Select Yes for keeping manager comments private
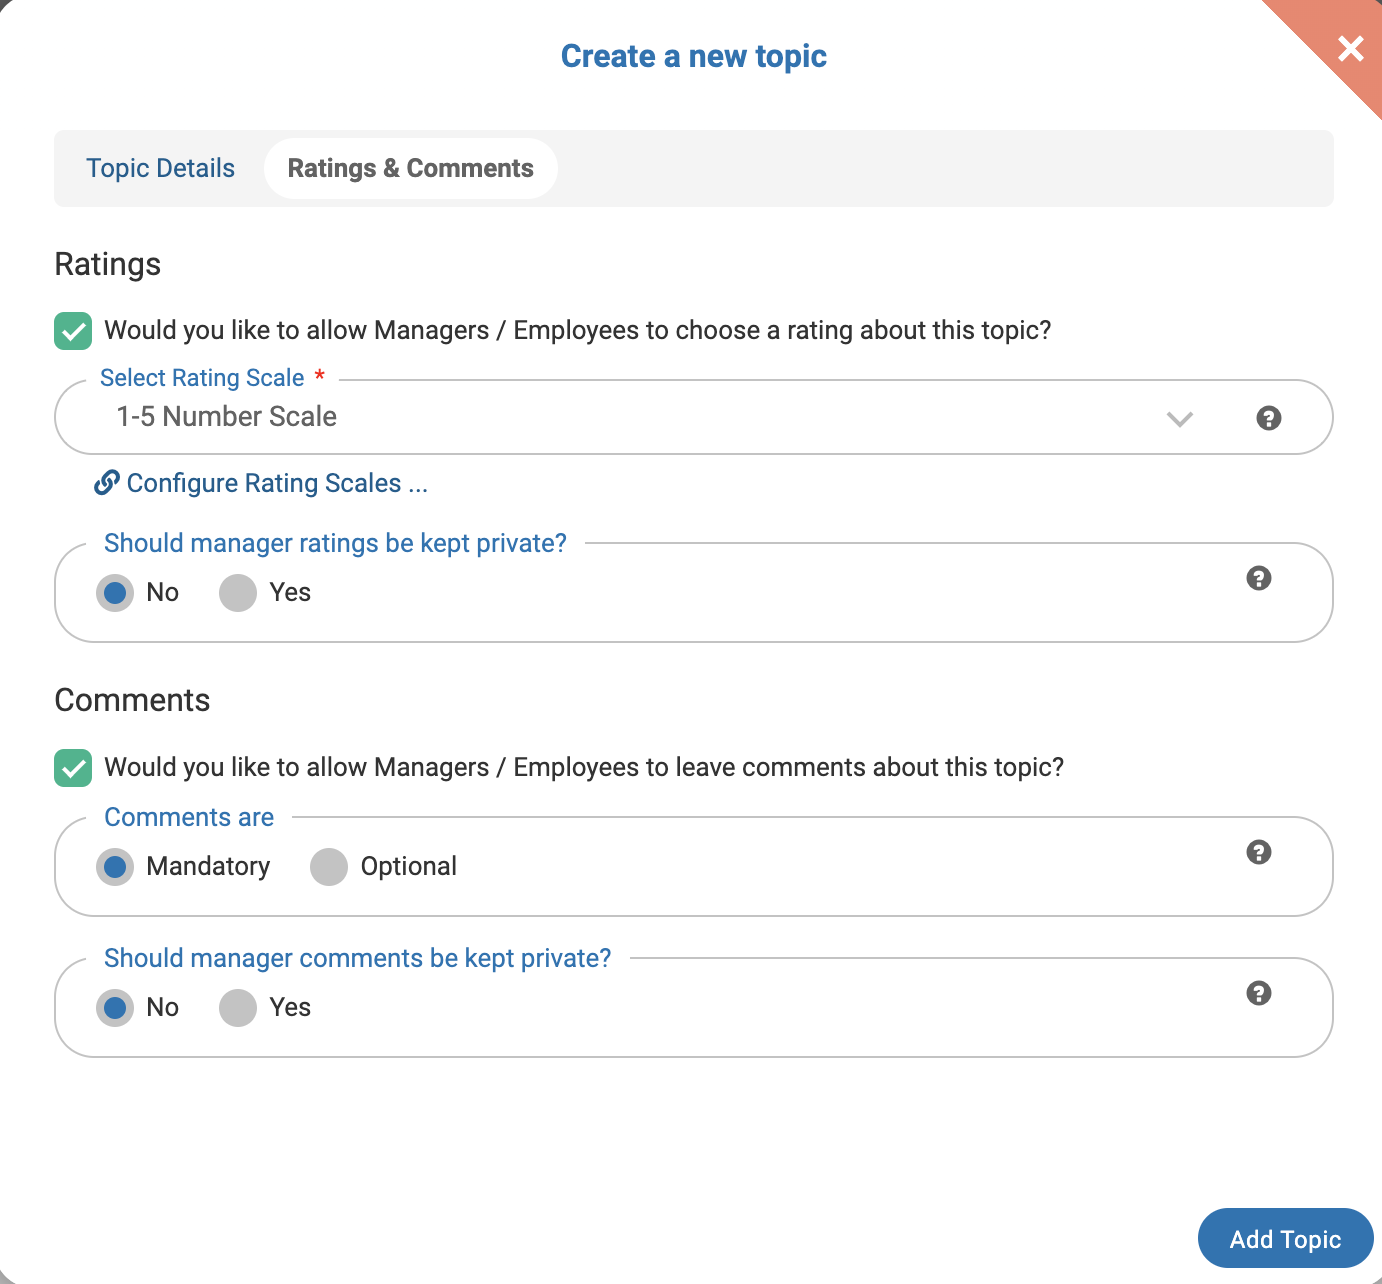 pyautogui.click(x=237, y=1007)
